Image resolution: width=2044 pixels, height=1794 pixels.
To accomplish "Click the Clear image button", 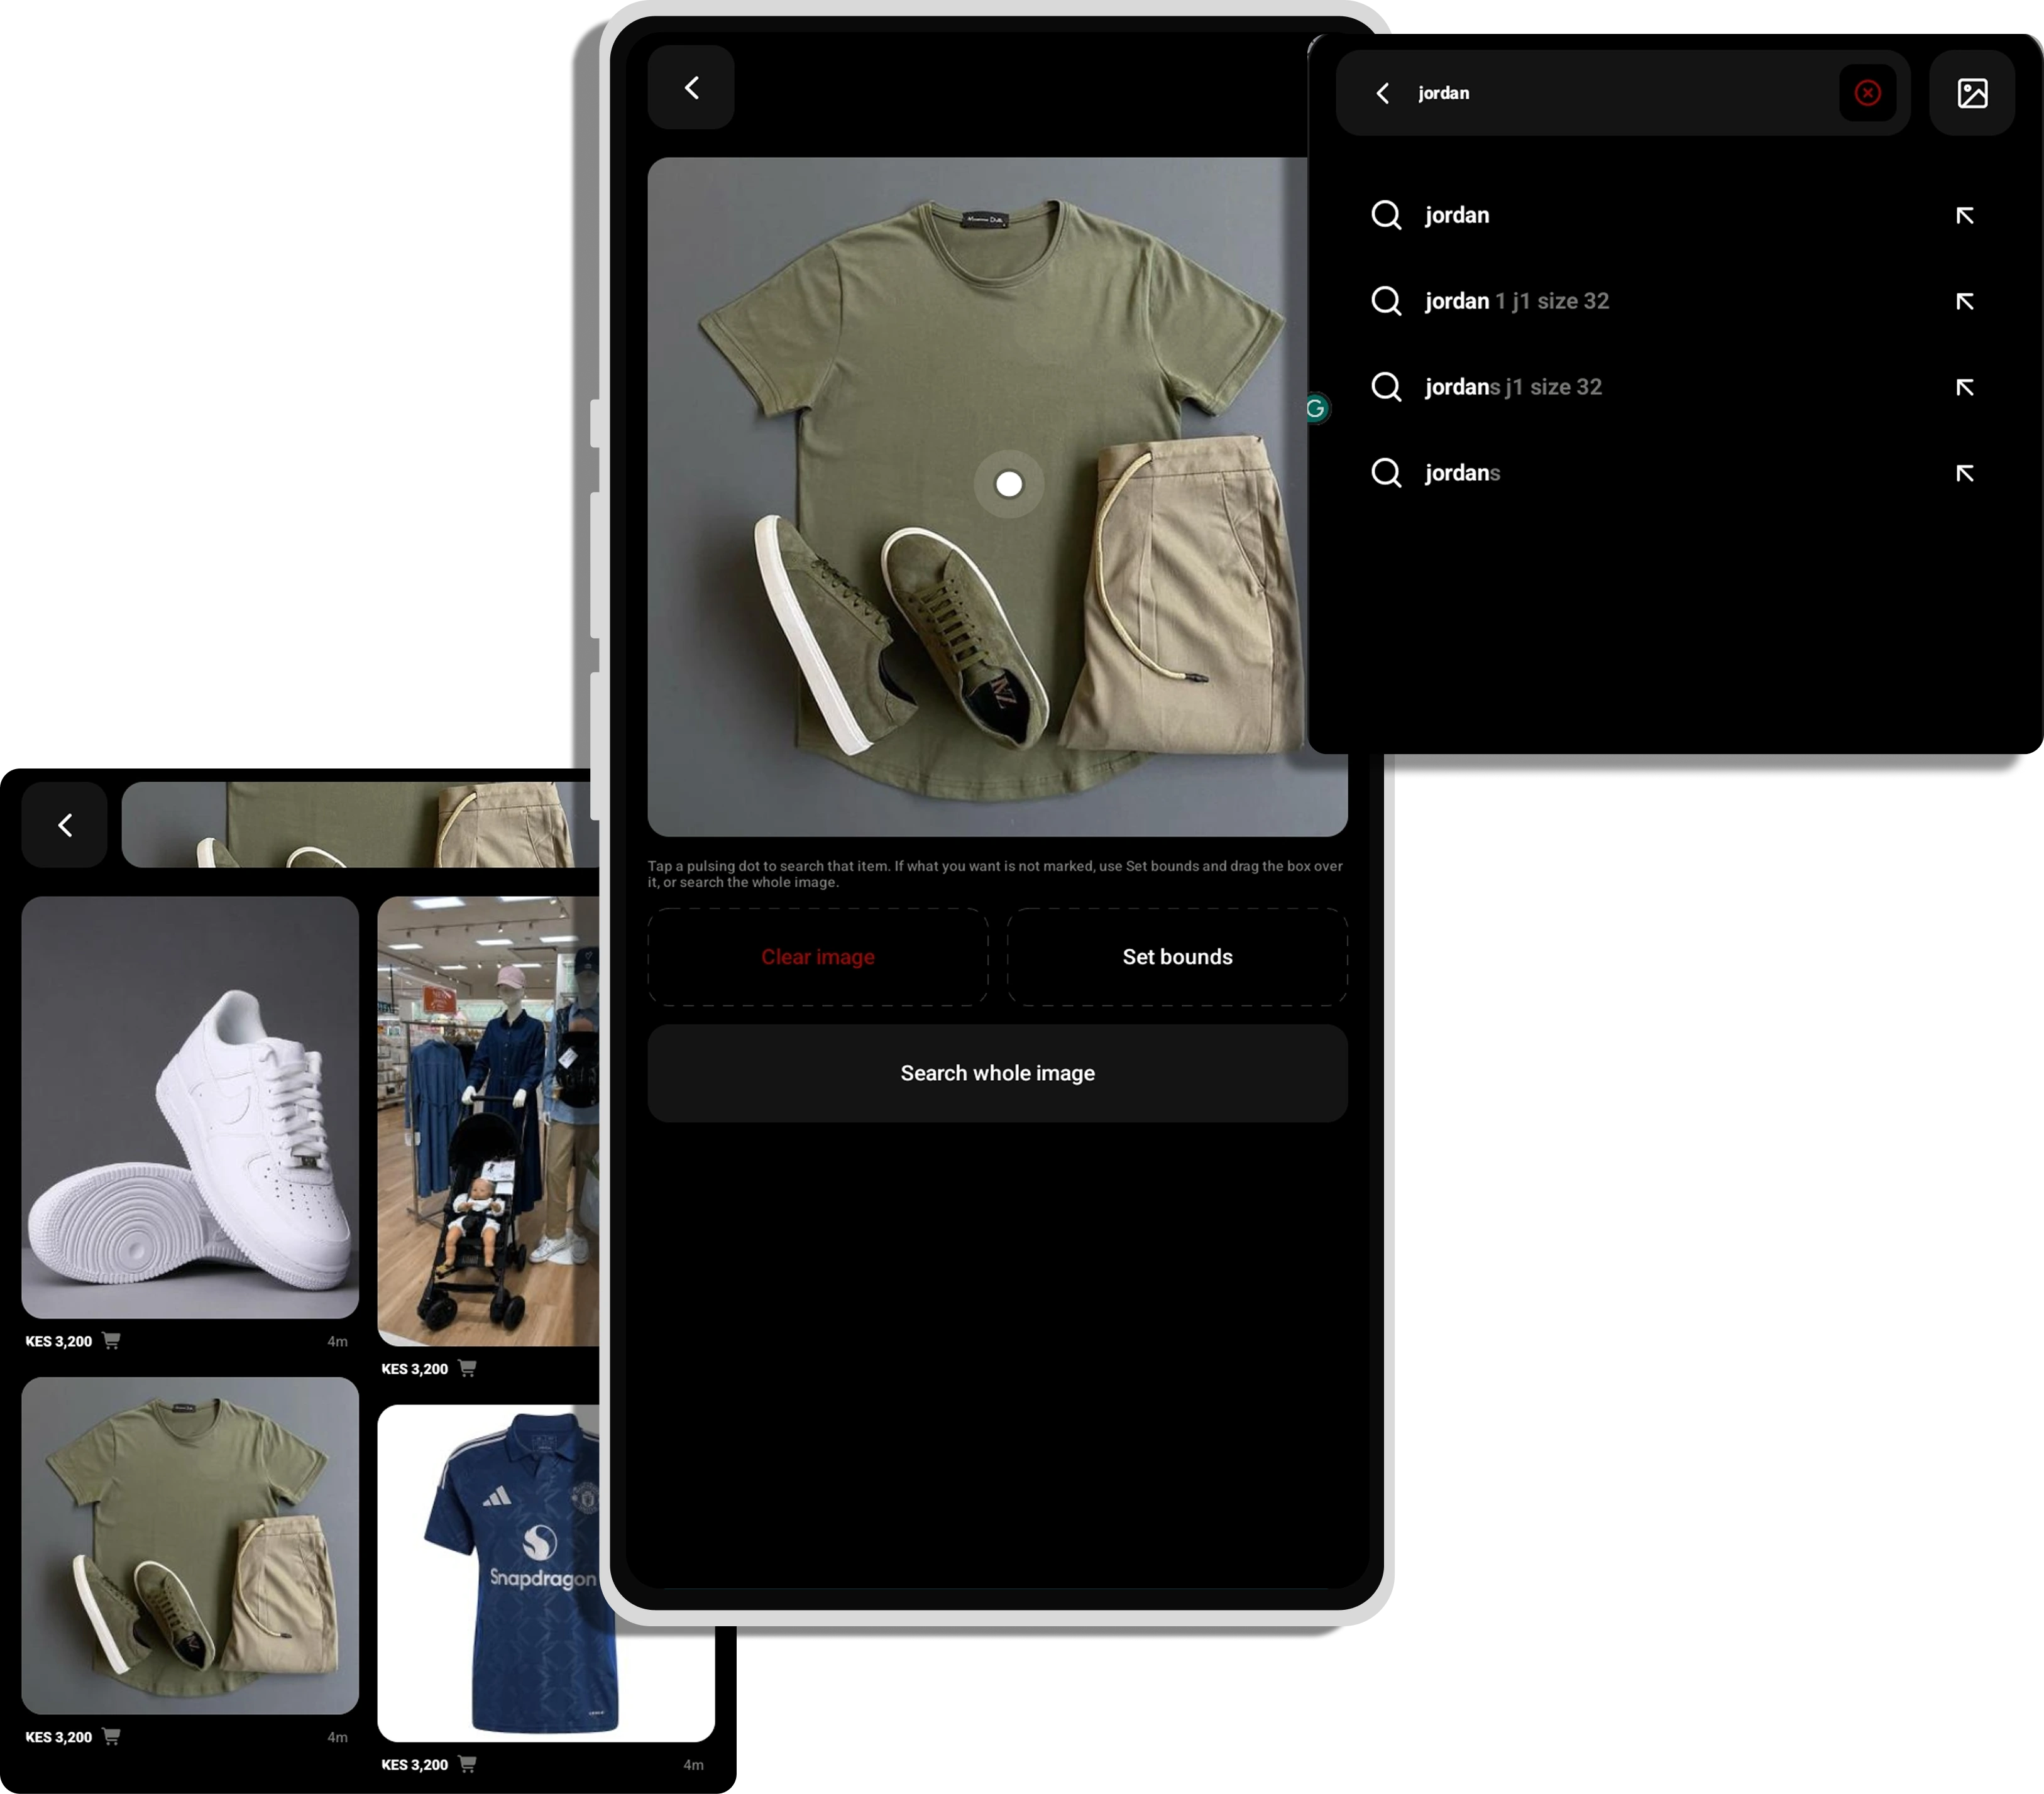I will click(x=818, y=957).
